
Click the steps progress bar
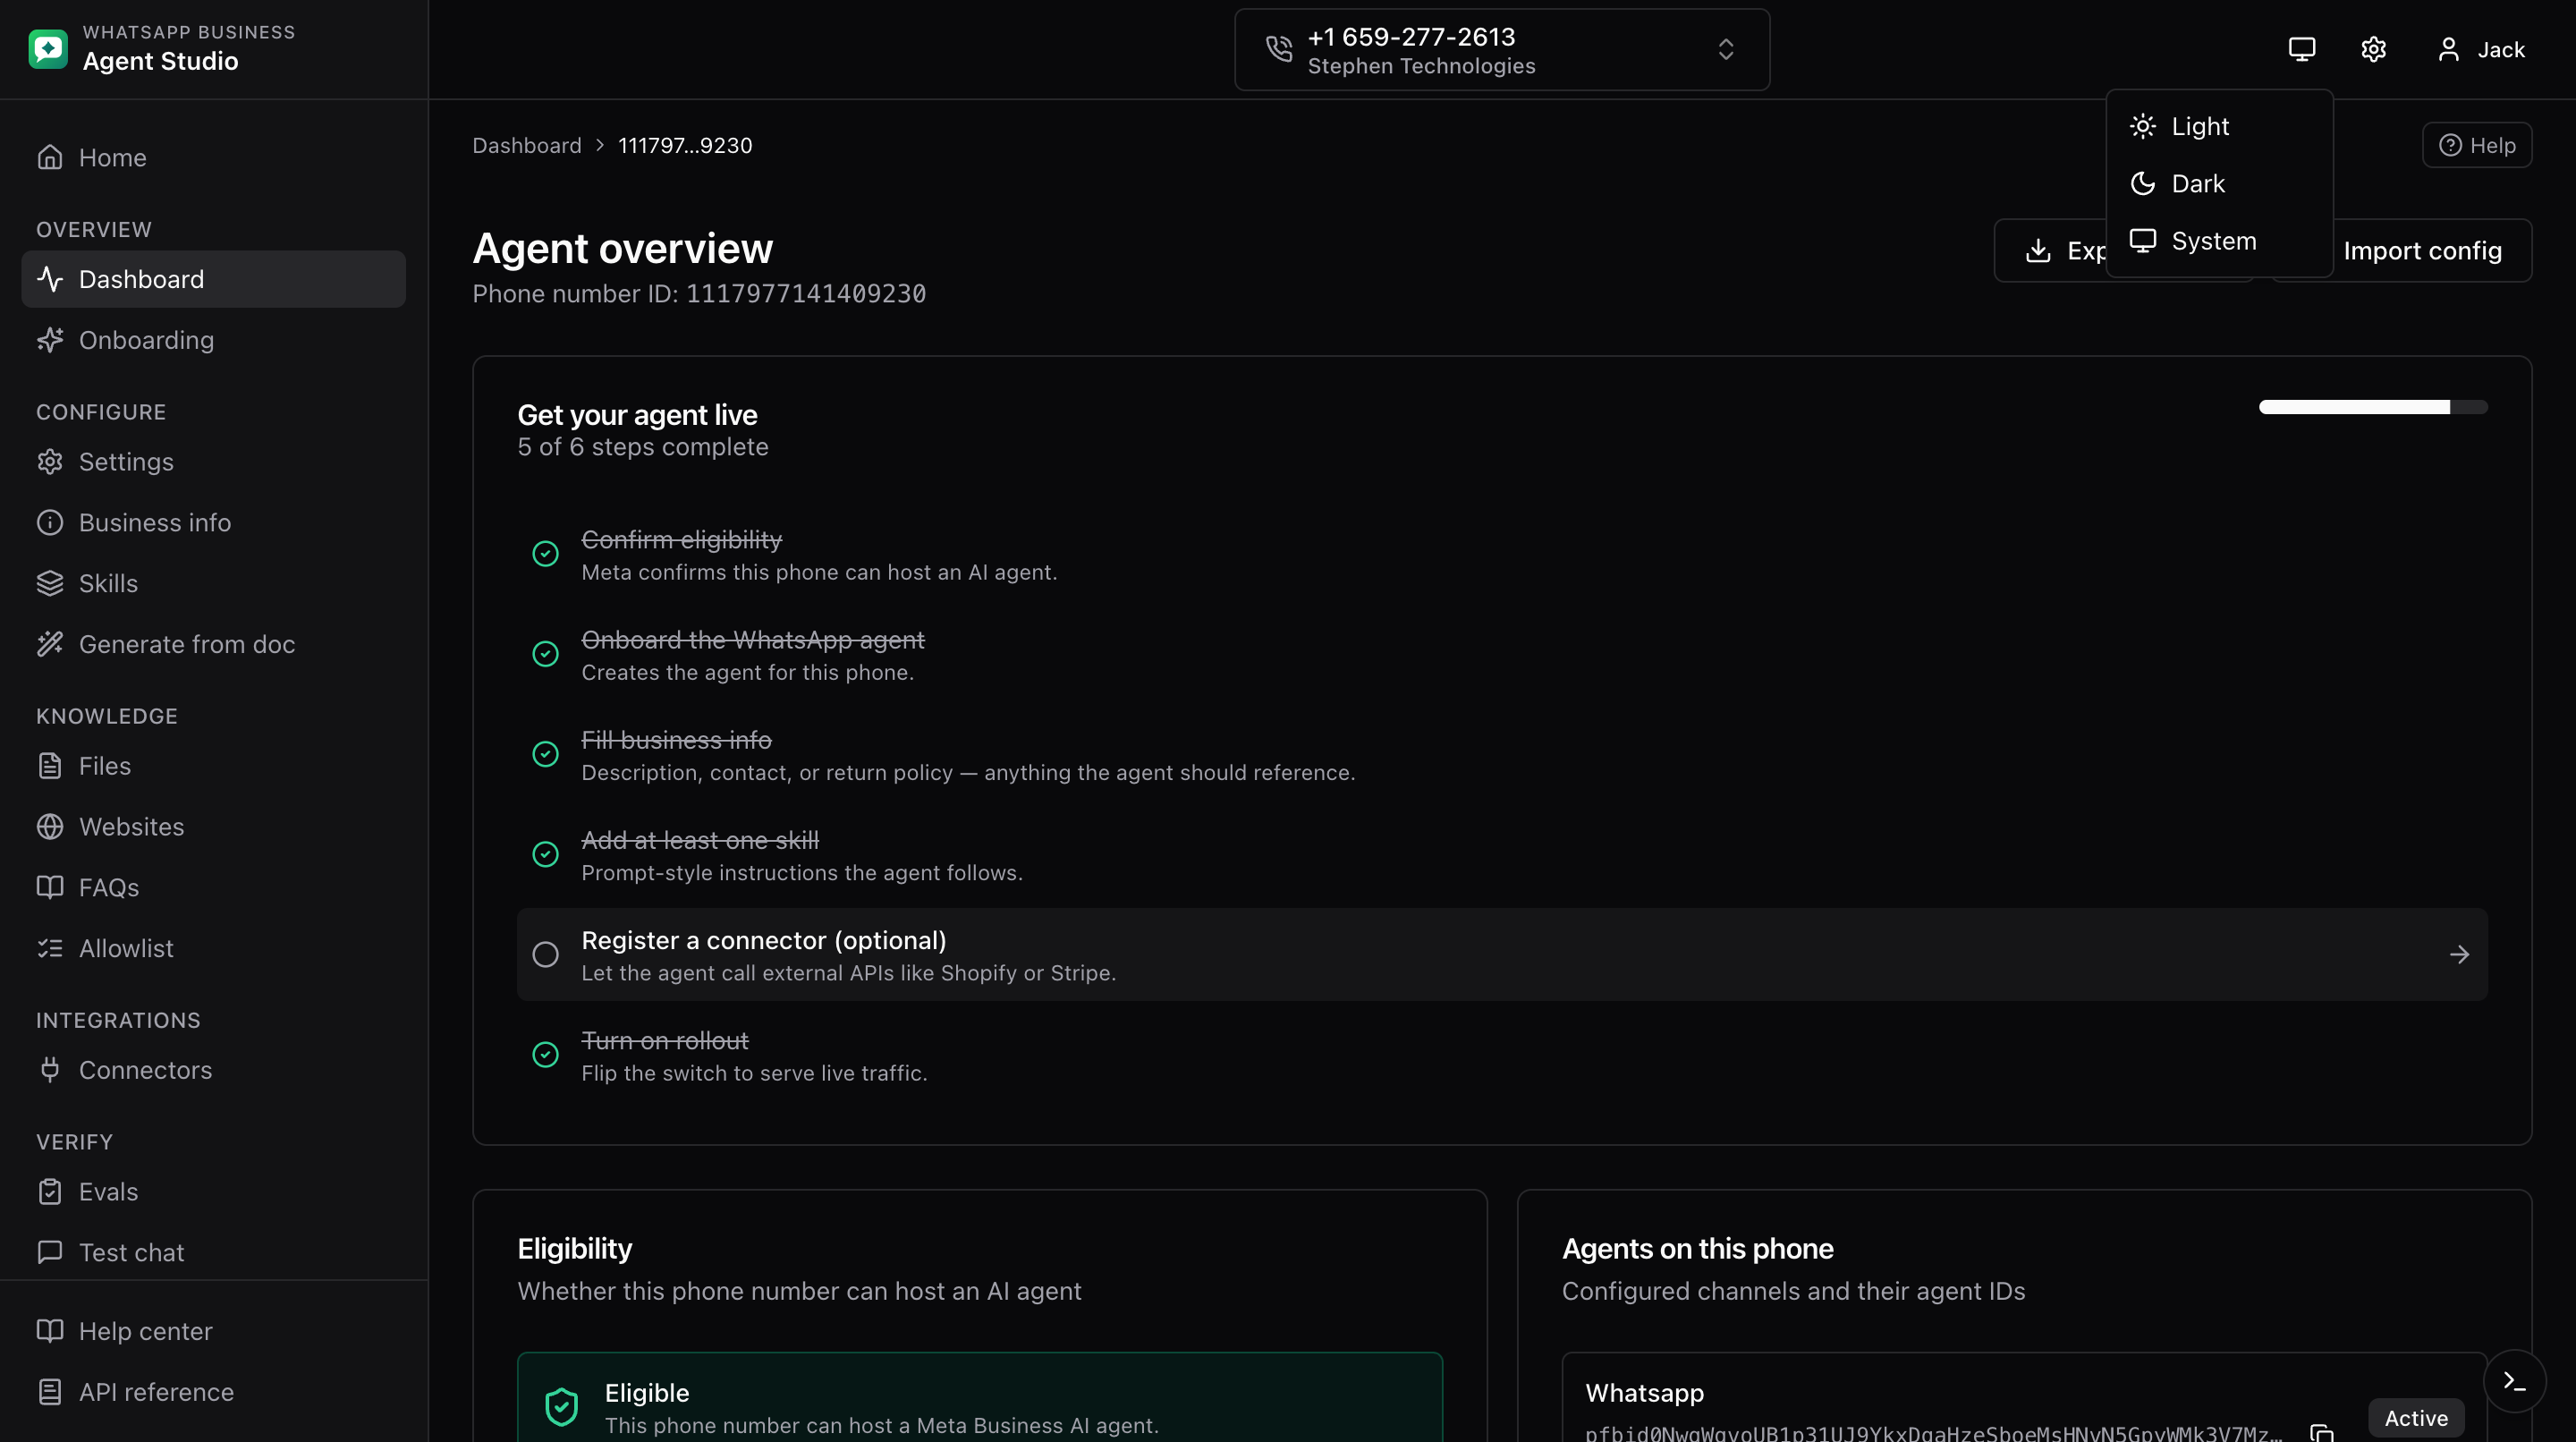coord(2373,407)
